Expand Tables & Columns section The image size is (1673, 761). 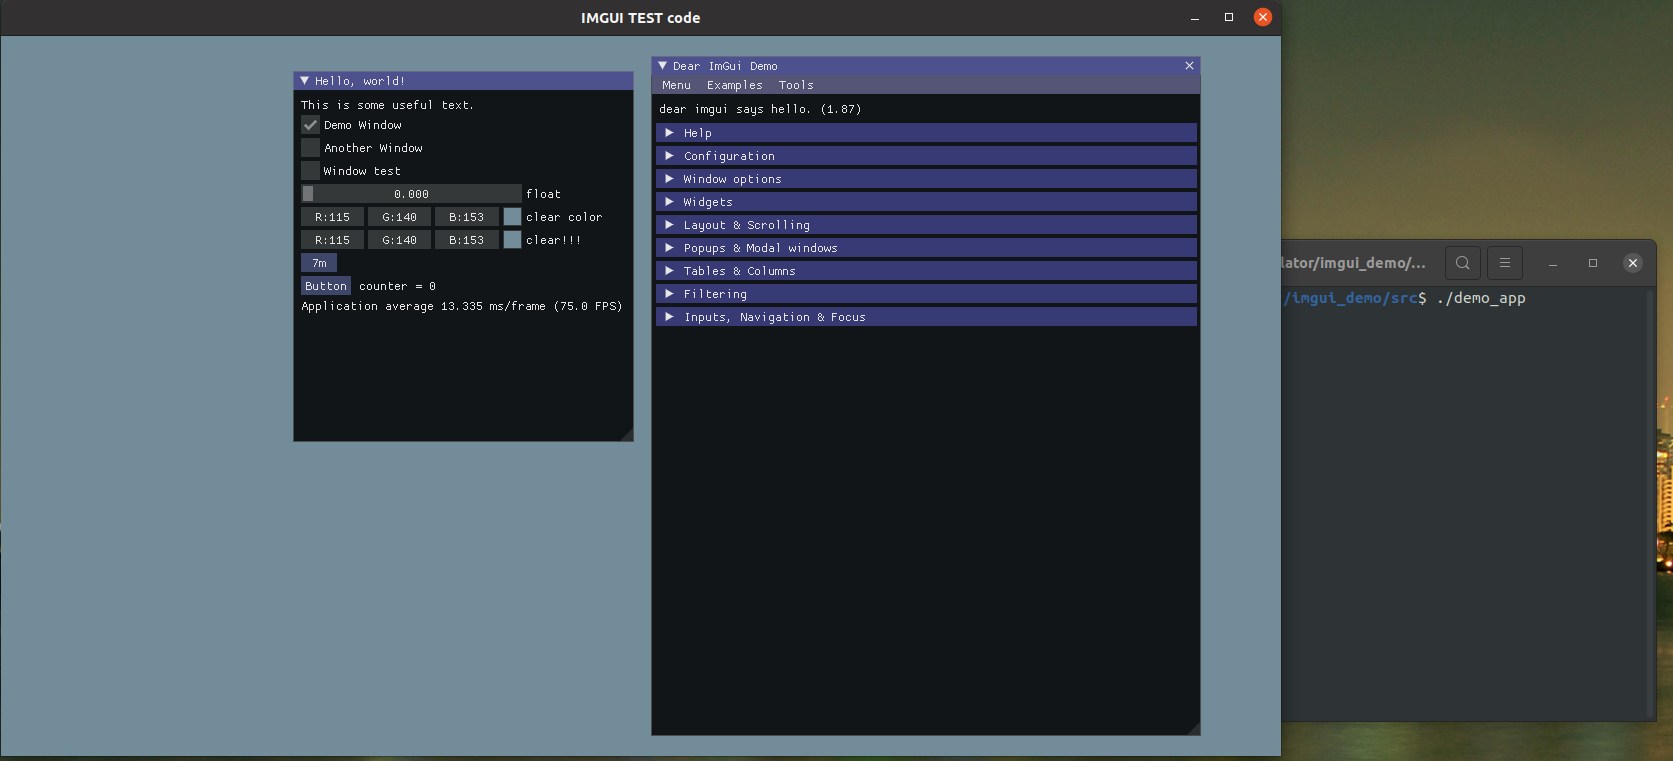(927, 271)
